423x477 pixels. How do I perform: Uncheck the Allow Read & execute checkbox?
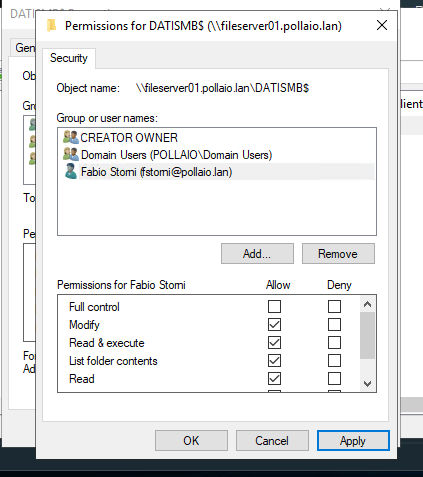pos(274,342)
